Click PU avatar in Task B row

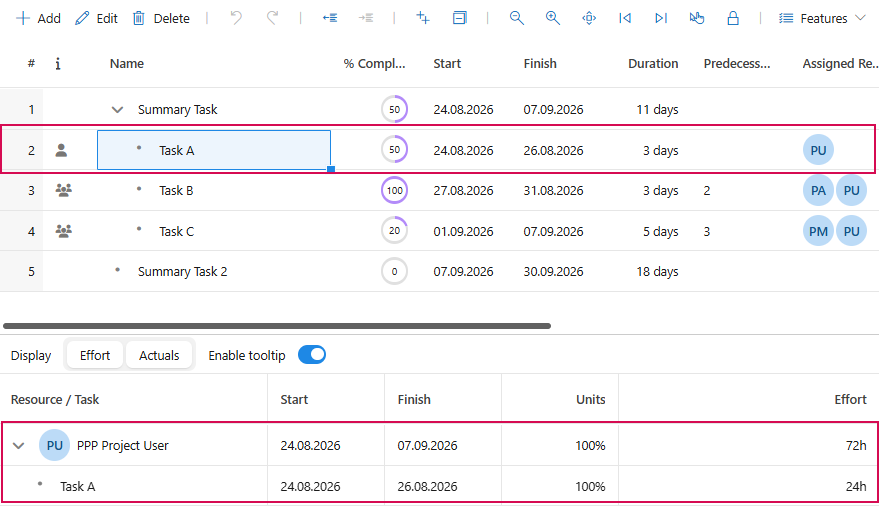852,190
